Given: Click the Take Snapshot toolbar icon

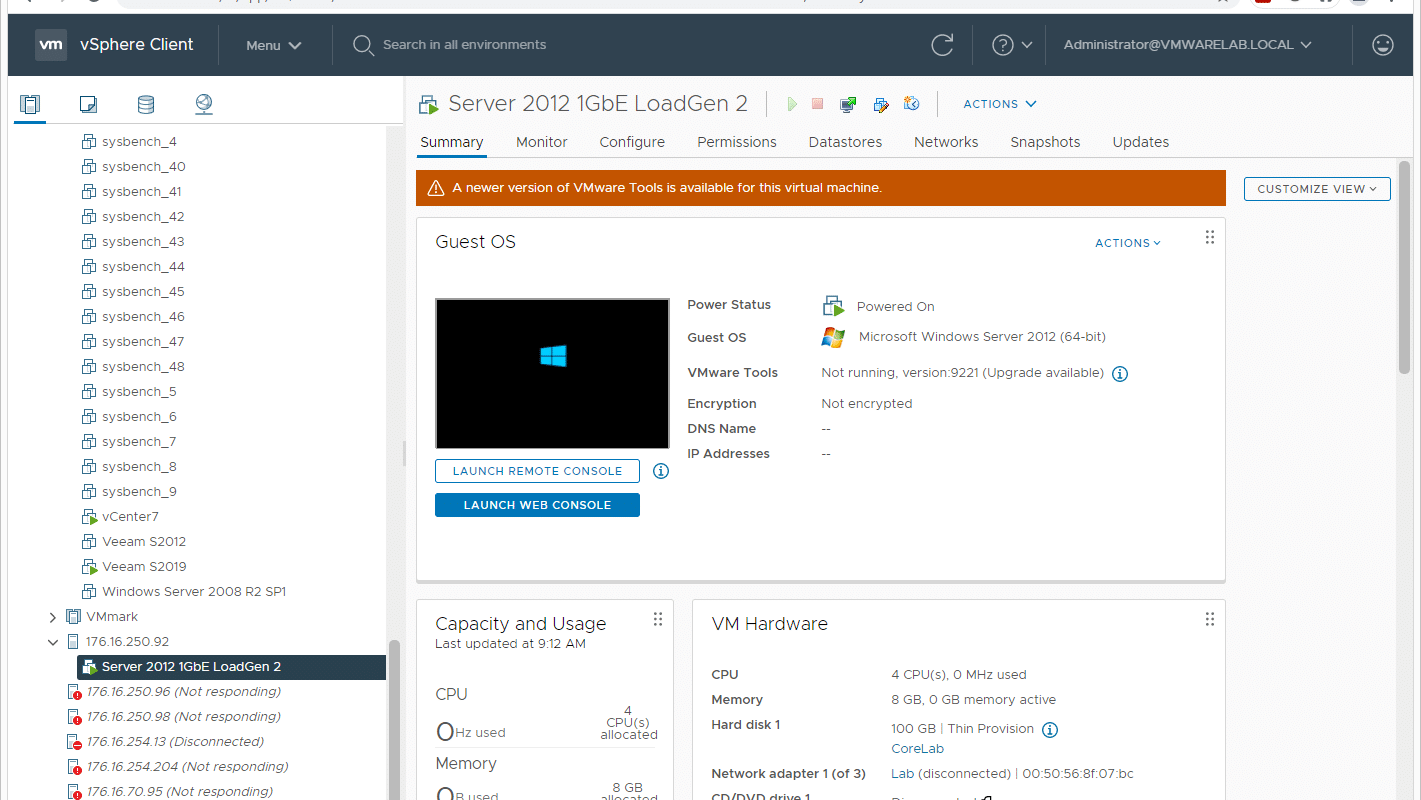Looking at the screenshot, I should [911, 104].
